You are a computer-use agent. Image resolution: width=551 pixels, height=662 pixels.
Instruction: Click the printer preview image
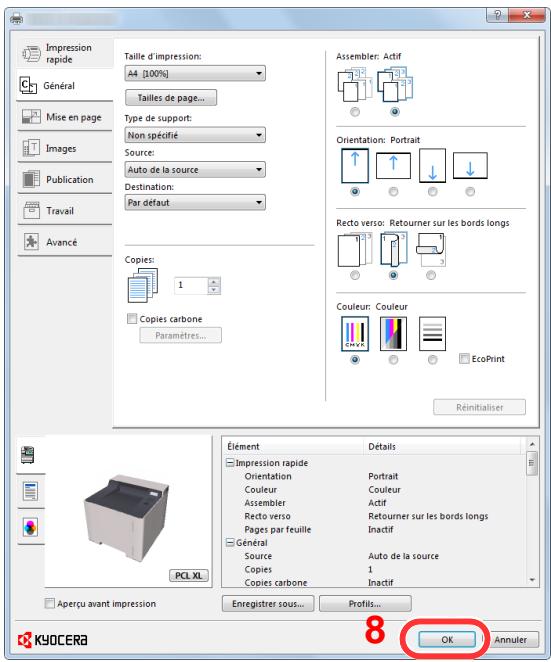128,517
